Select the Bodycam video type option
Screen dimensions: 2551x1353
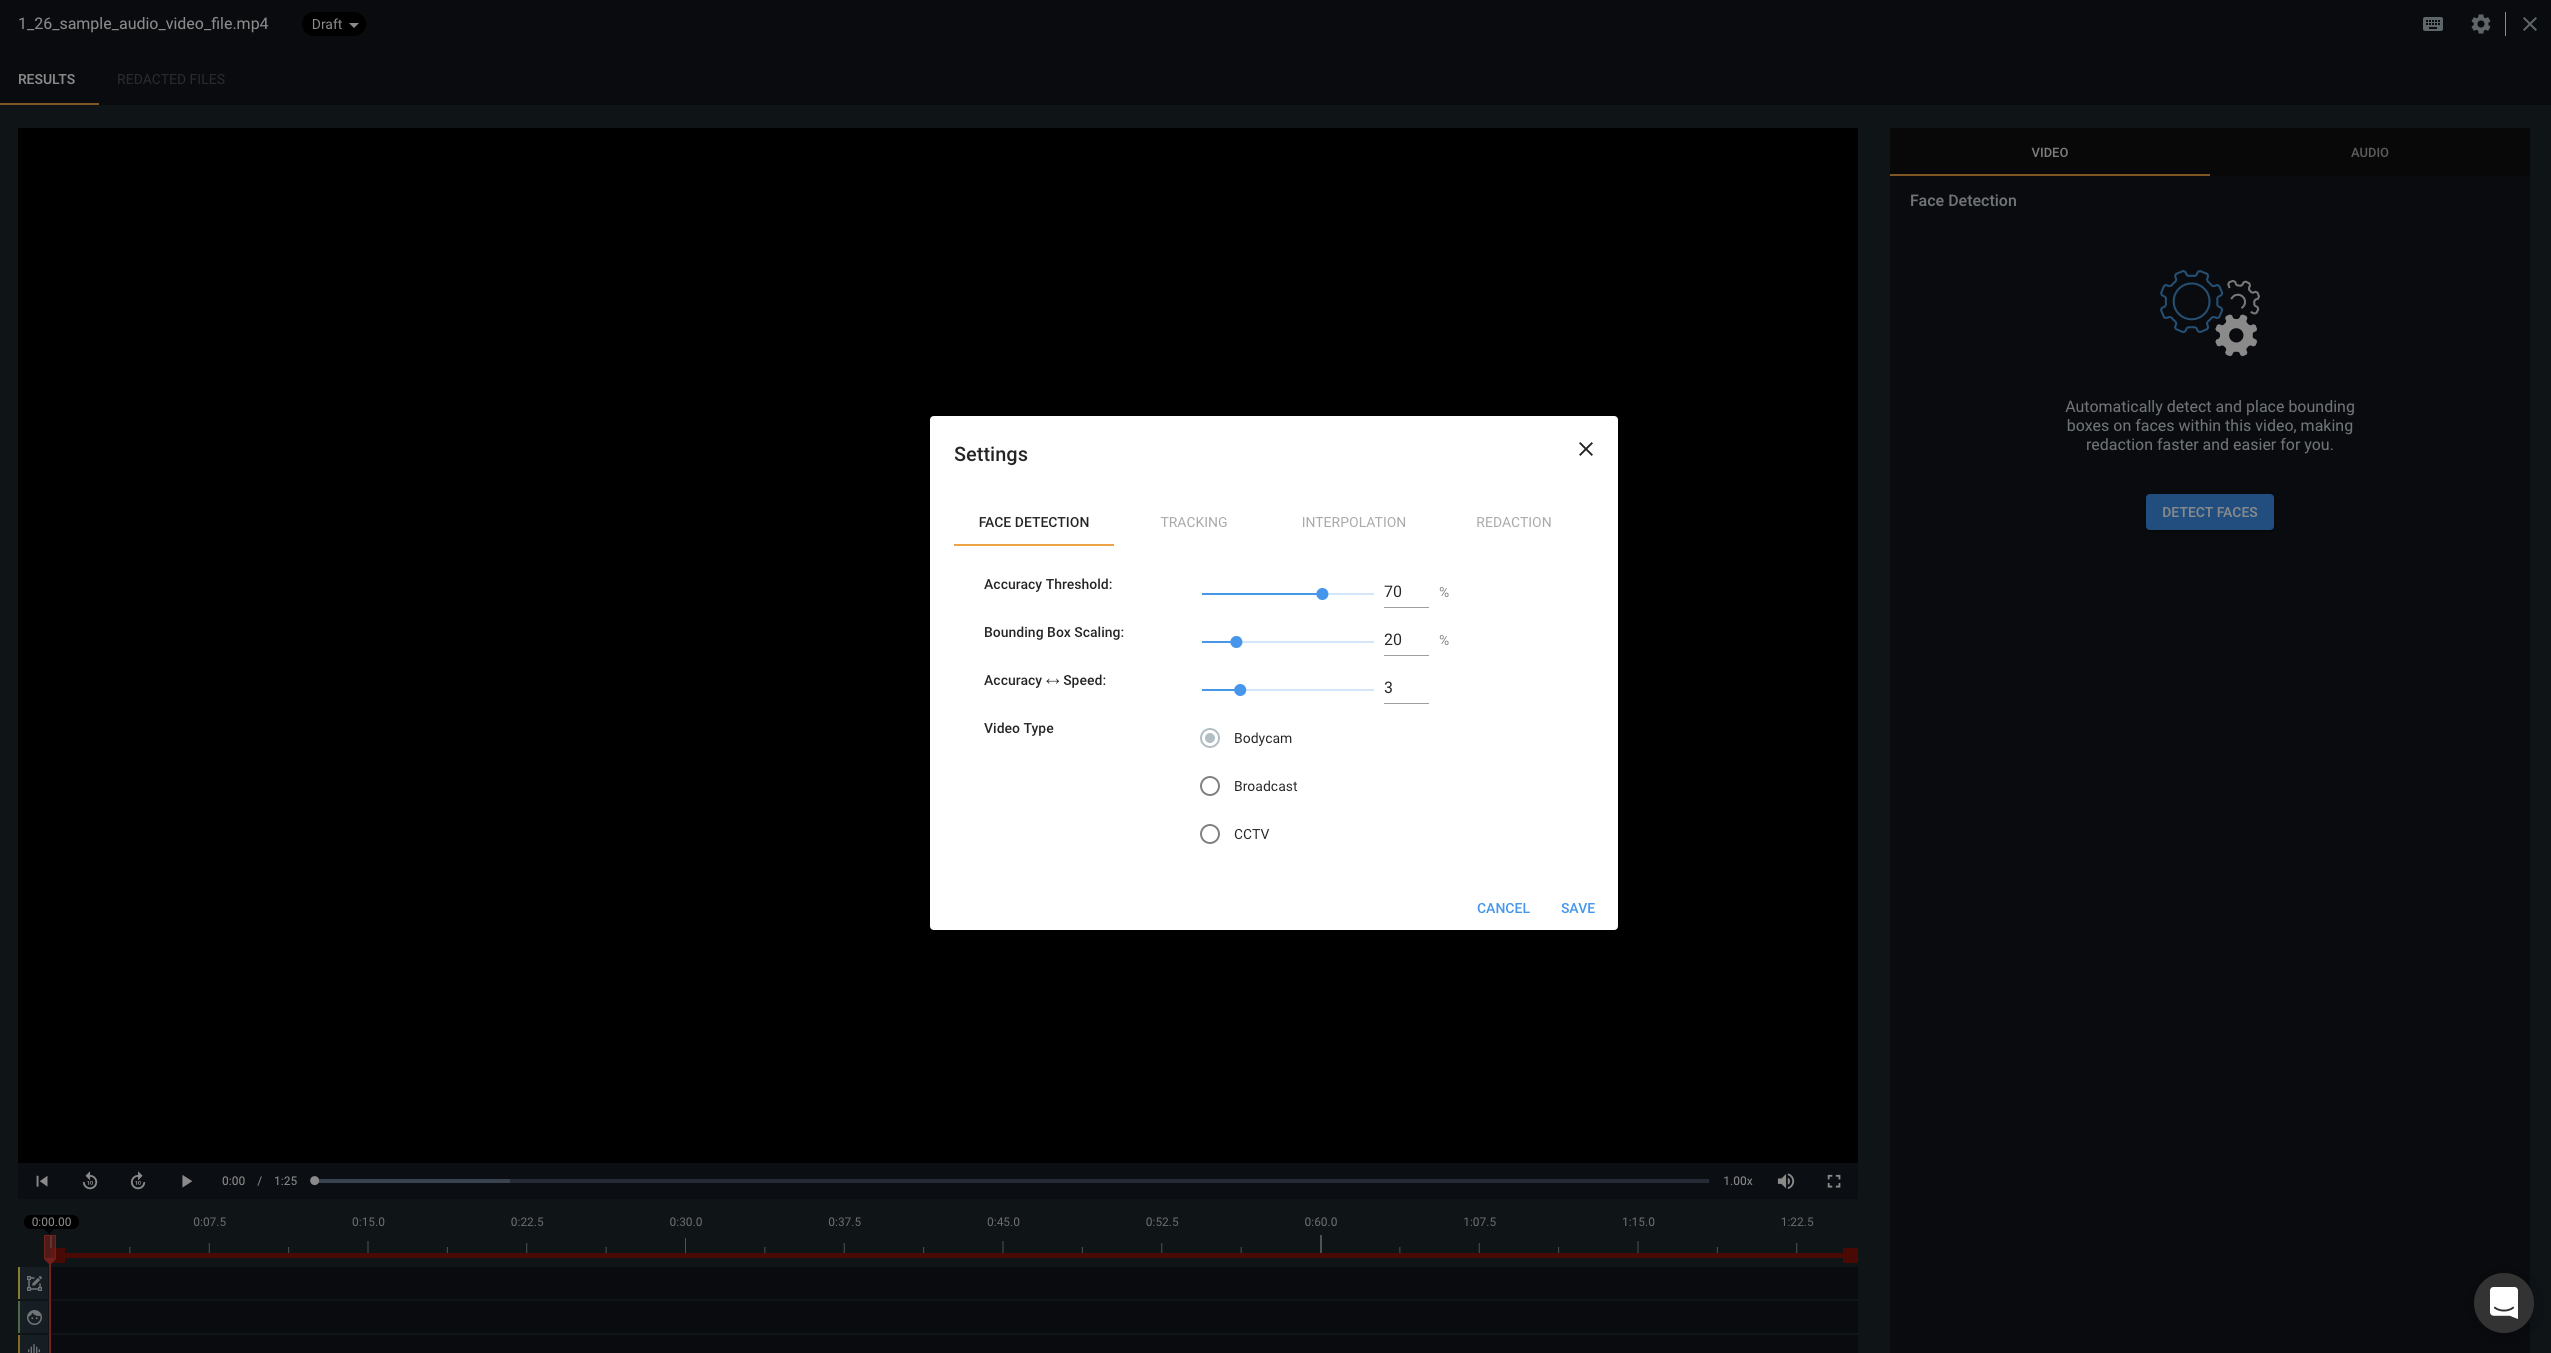point(1209,738)
